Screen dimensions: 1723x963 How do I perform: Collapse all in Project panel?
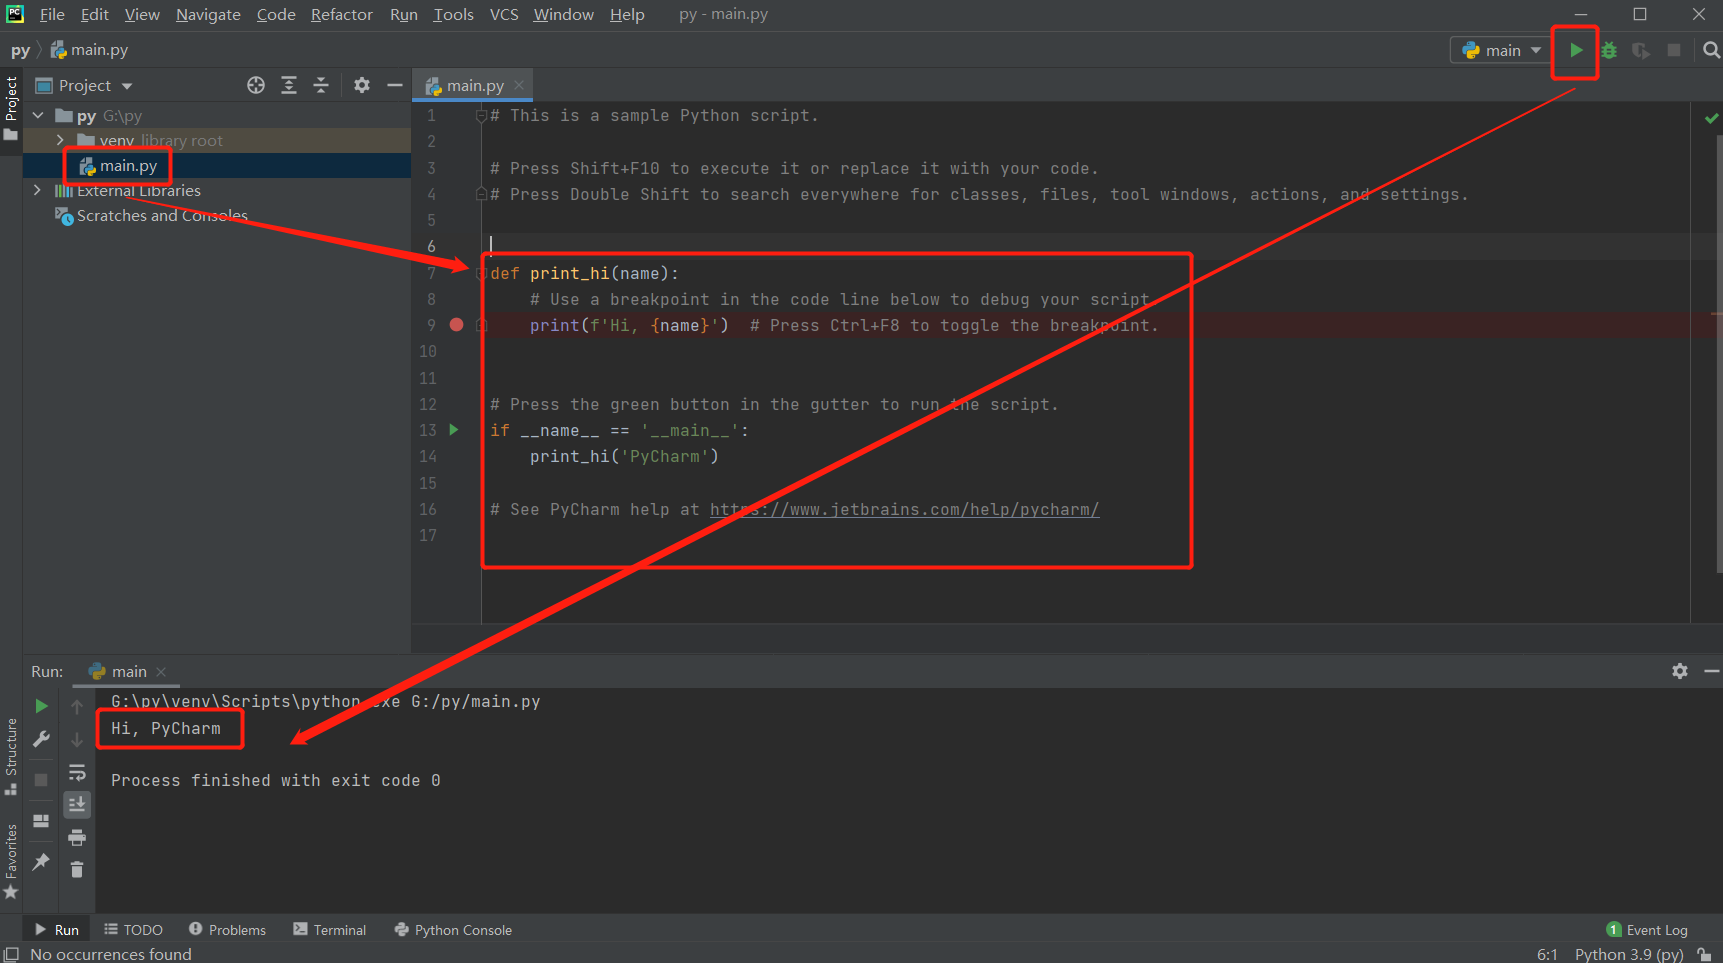[321, 85]
